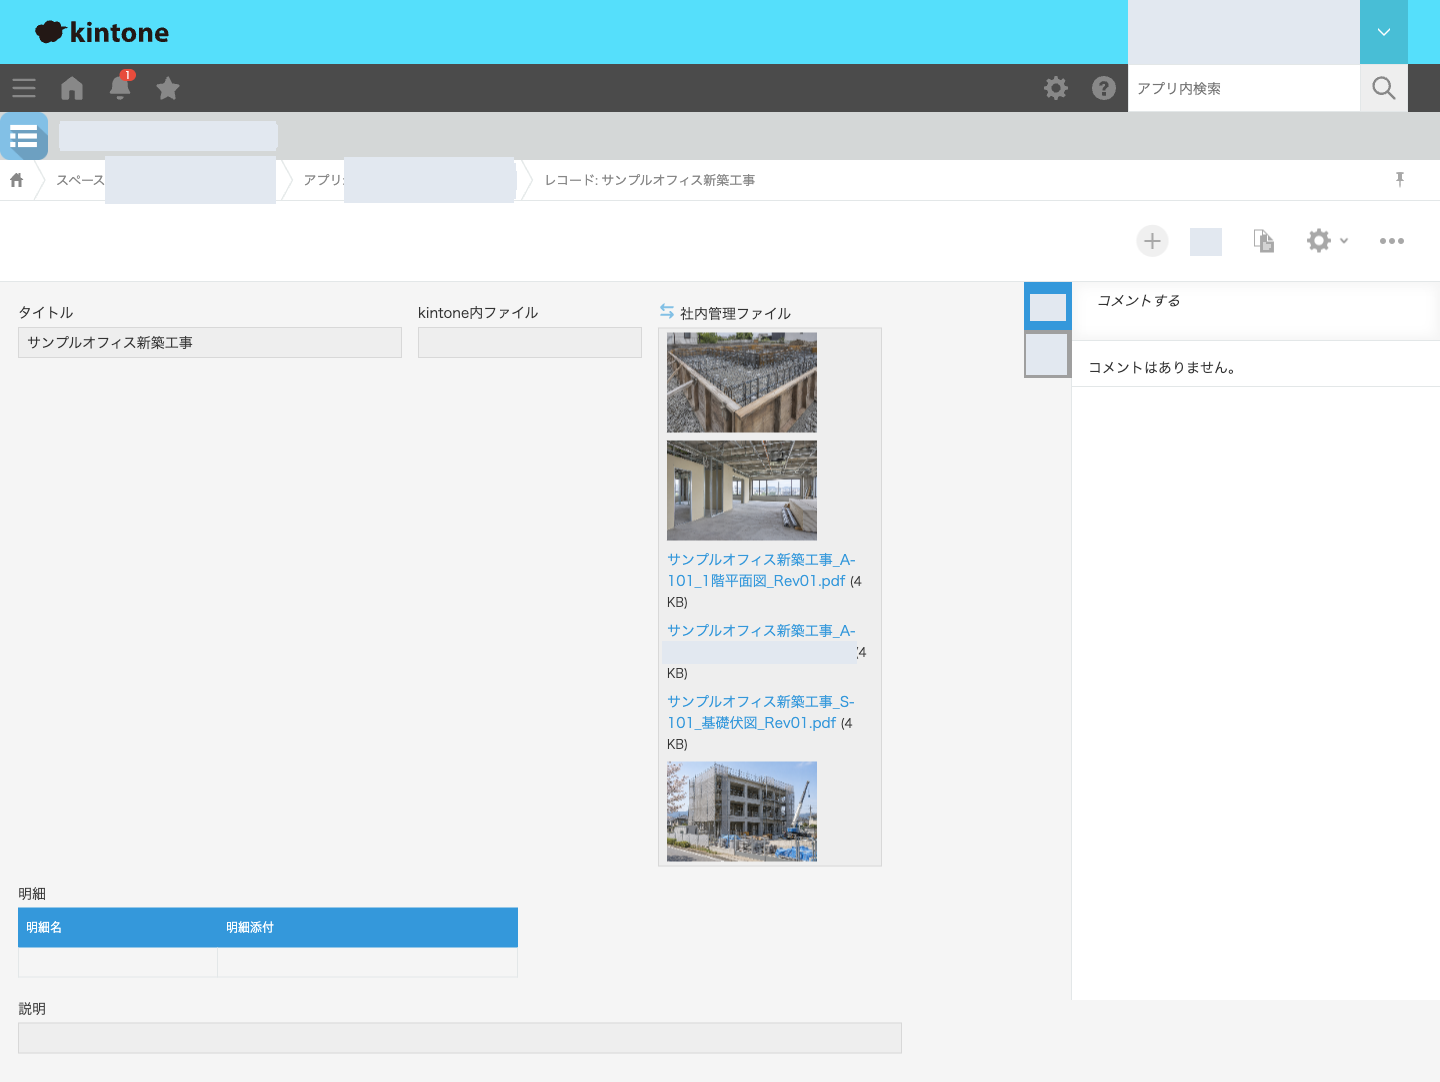
Task: Click the 明細添付 column header
Action: pos(368,928)
